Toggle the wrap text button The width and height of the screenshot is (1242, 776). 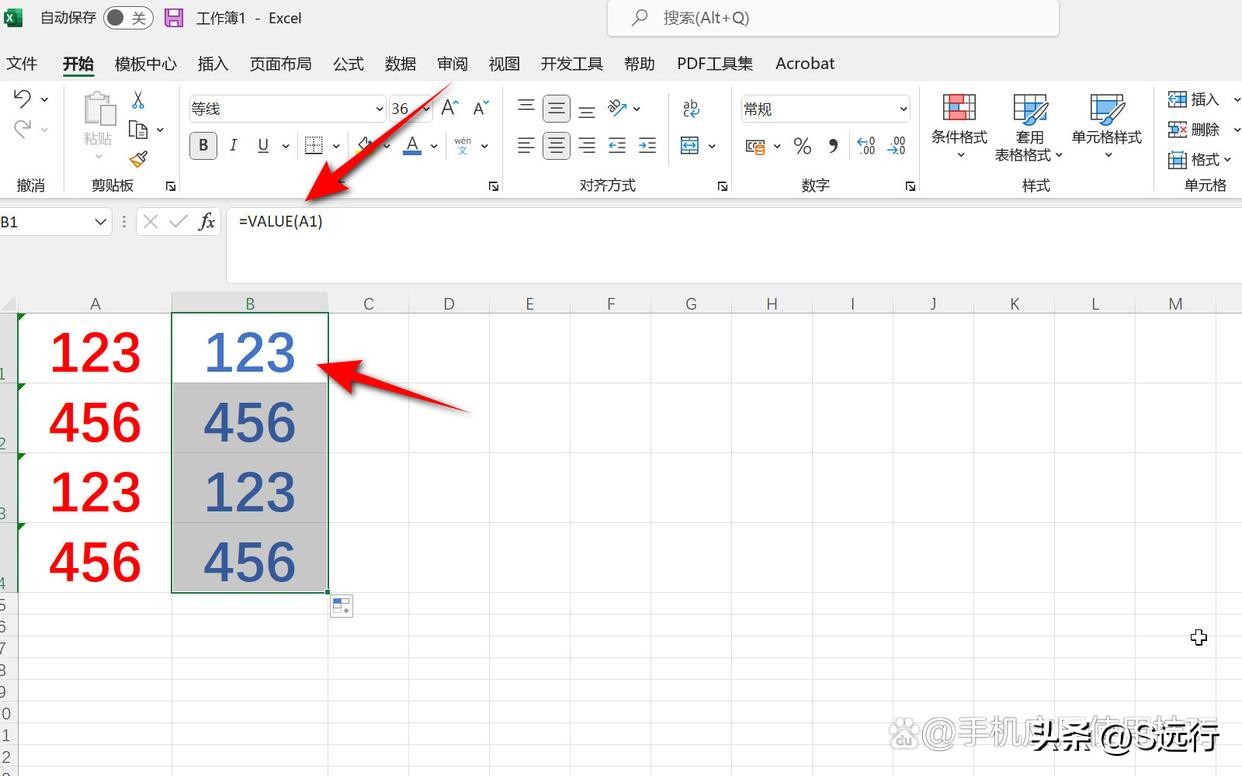click(x=690, y=108)
